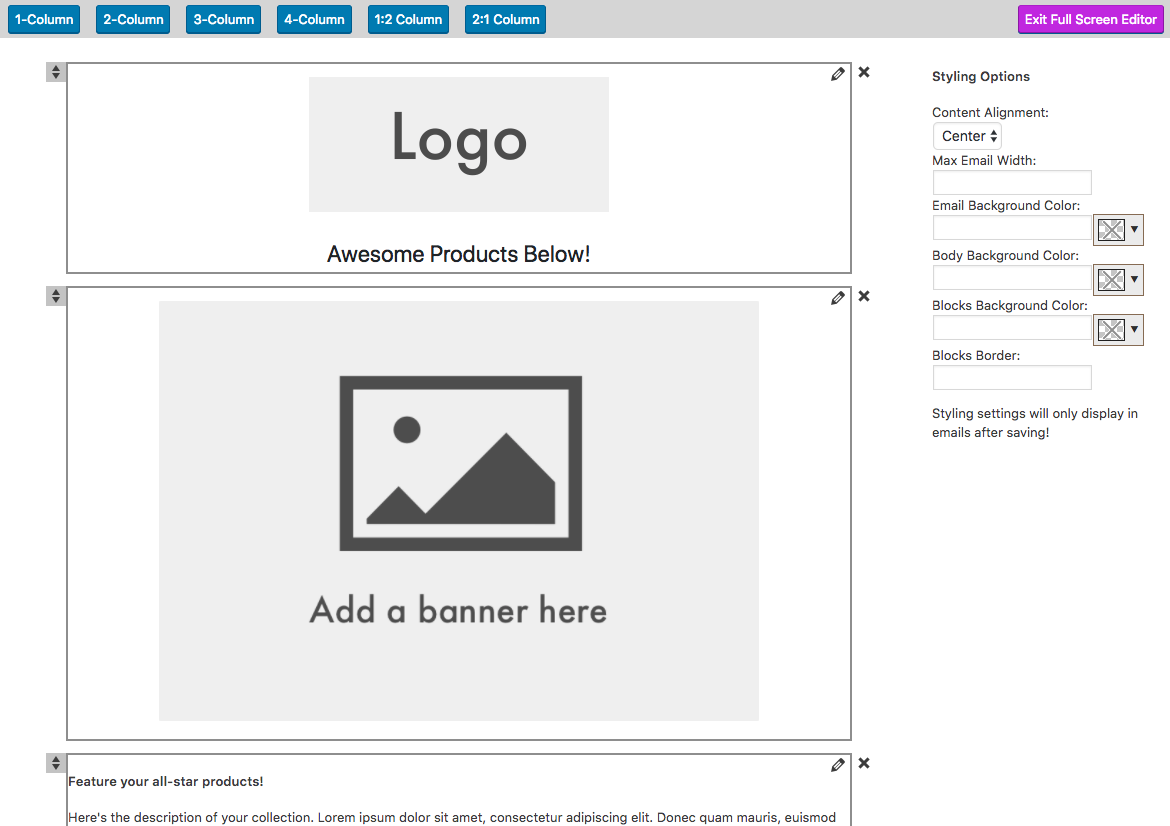1170x826 pixels.
Task: Open the Blocks Background Color swatch
Action: click(1111, 330)
